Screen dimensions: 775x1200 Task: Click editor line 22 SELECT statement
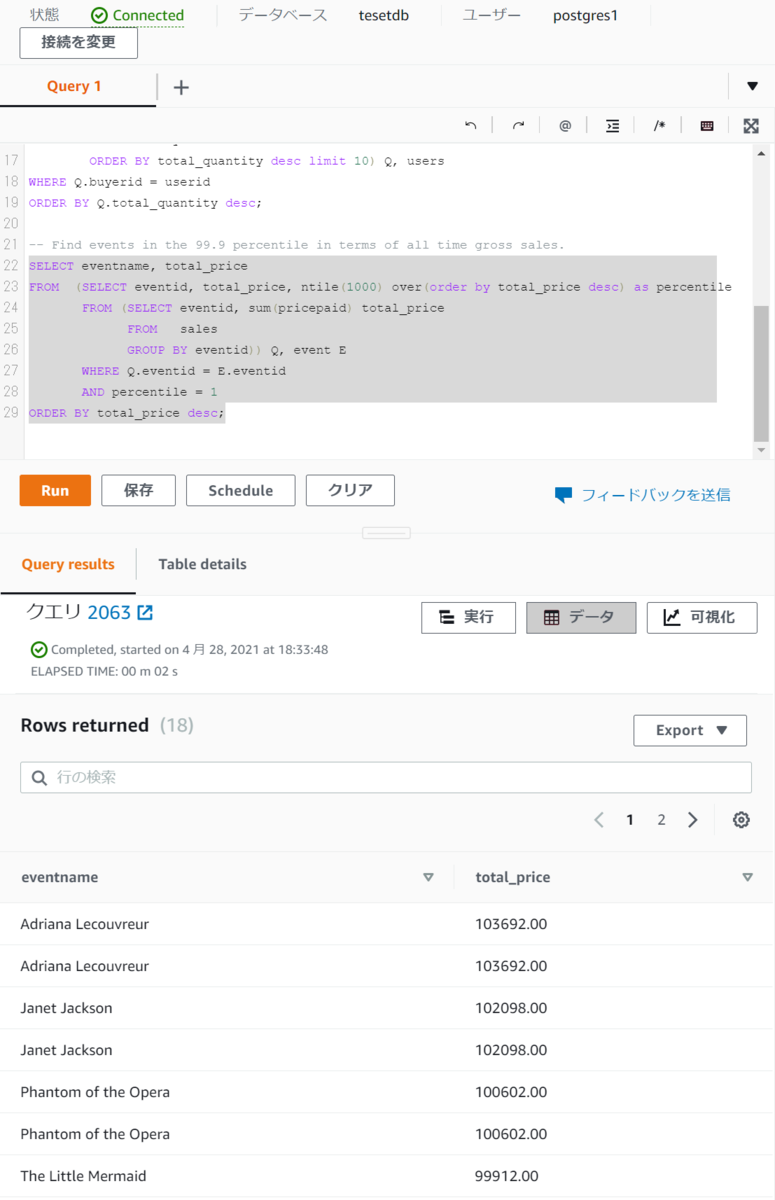pyautogui.click(x=138, y=266)
